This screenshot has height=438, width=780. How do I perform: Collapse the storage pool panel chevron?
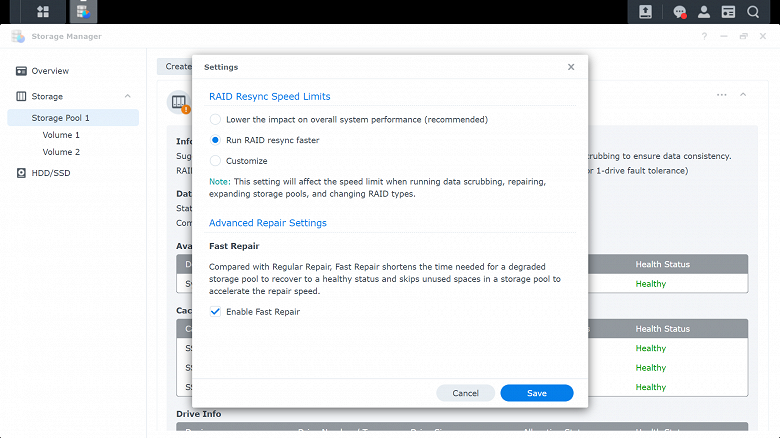743,95
